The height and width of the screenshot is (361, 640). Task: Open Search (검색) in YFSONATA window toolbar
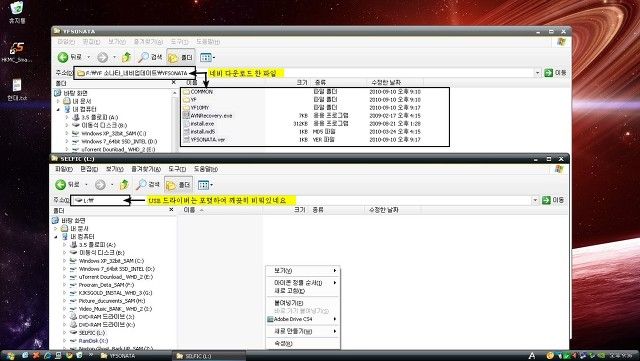pos(150,57)
